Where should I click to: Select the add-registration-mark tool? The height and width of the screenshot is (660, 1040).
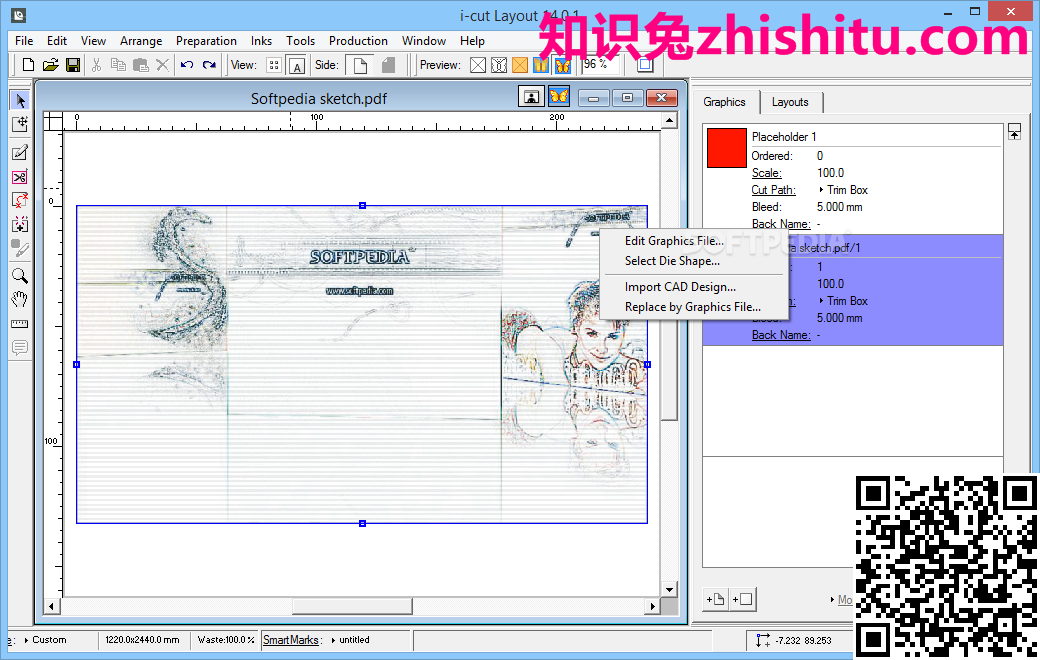coord(20,225)
